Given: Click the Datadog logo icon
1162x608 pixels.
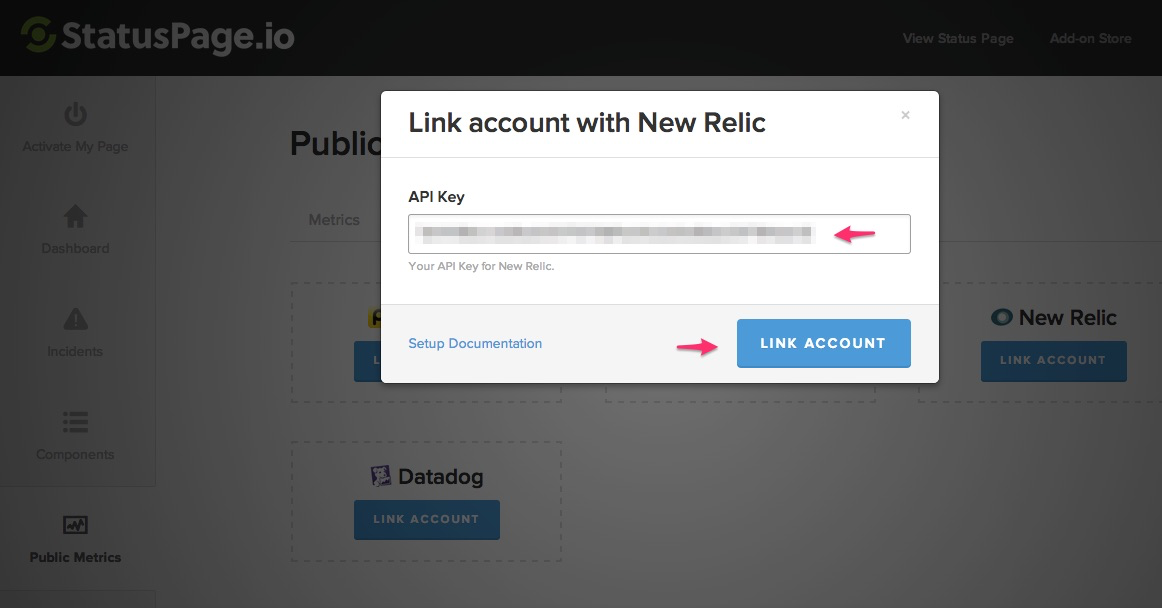Looking at the screenshot, I should coord(381,476).
